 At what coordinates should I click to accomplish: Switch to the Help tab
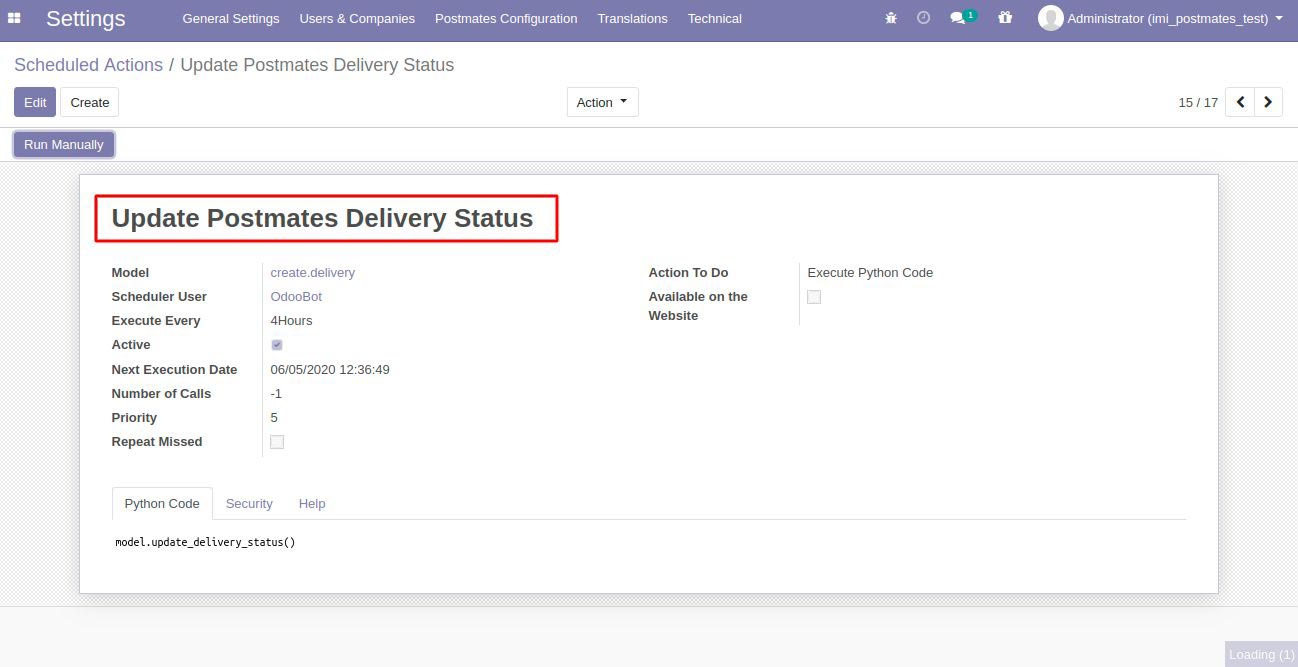click(x=312, y=503)
